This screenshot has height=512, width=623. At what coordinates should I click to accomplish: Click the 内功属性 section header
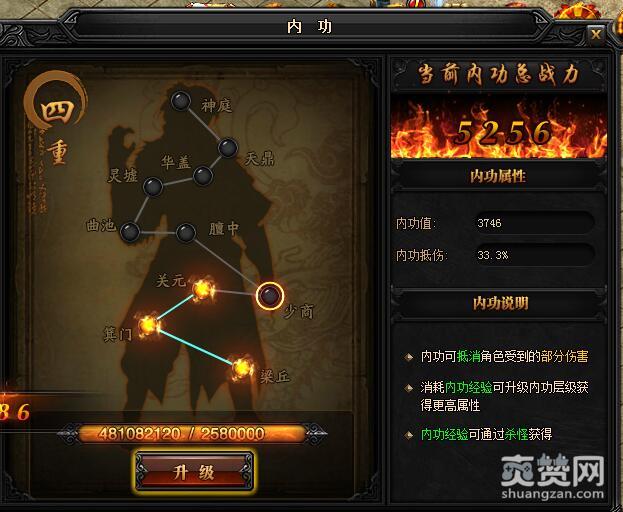click(x=498, y=176)
